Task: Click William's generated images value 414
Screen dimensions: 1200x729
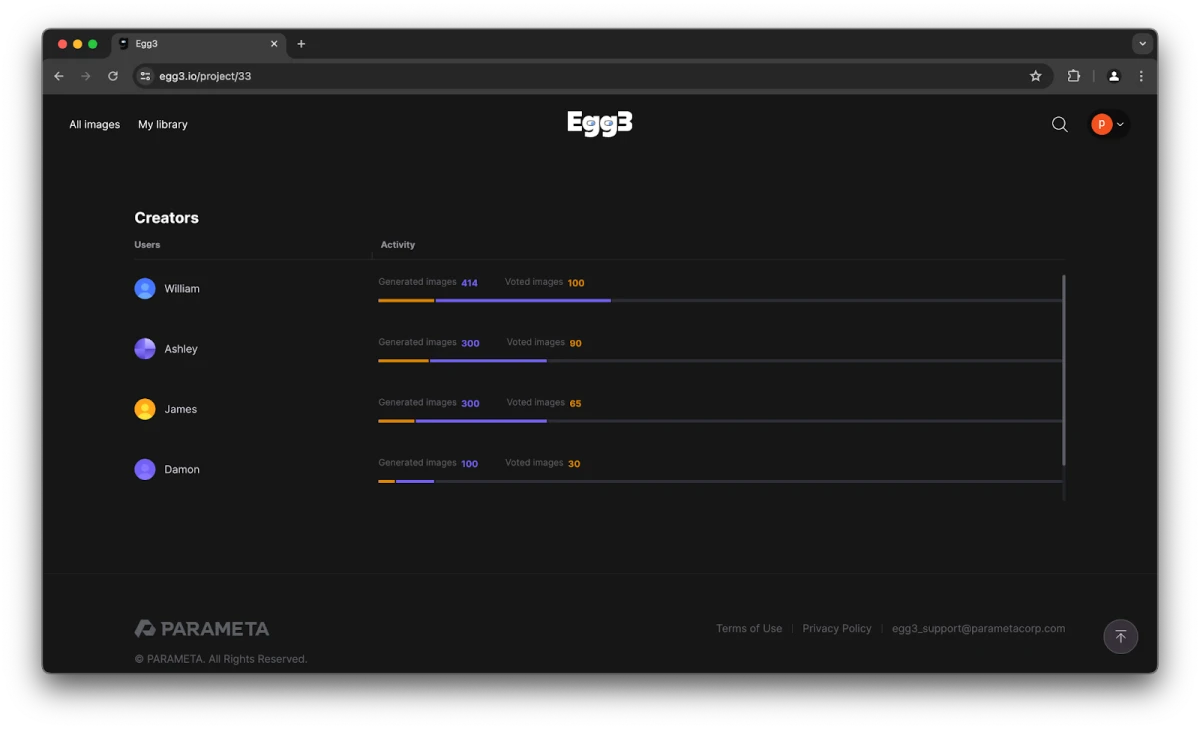Action: [469, 283]
